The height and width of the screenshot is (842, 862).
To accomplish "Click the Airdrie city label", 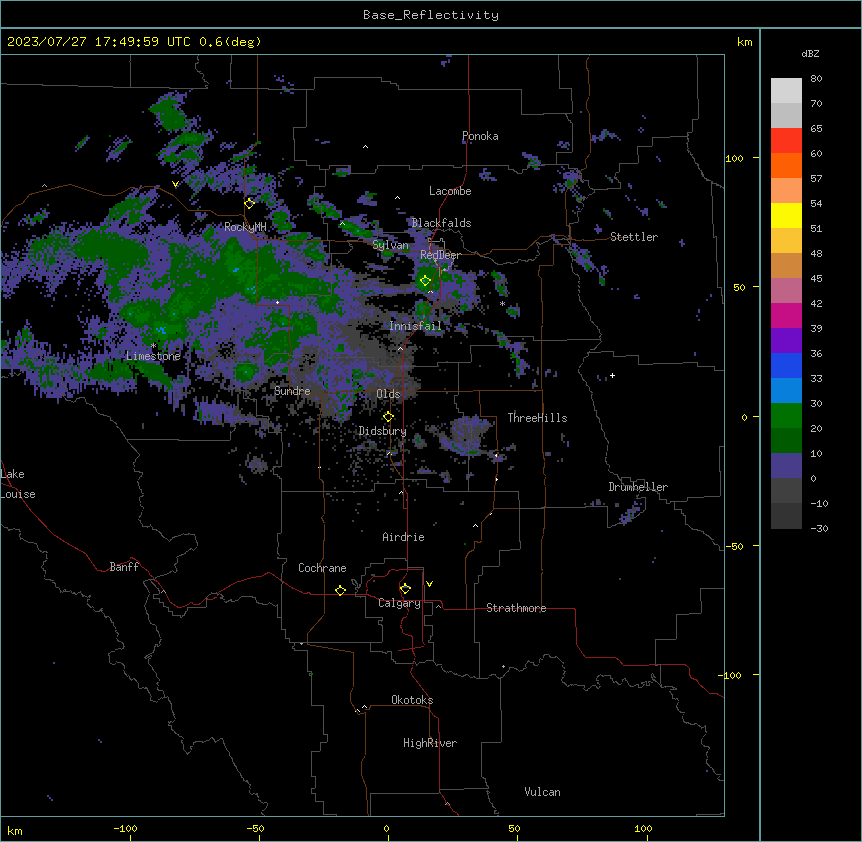I will pyautogui.click(x=404, y=537).
